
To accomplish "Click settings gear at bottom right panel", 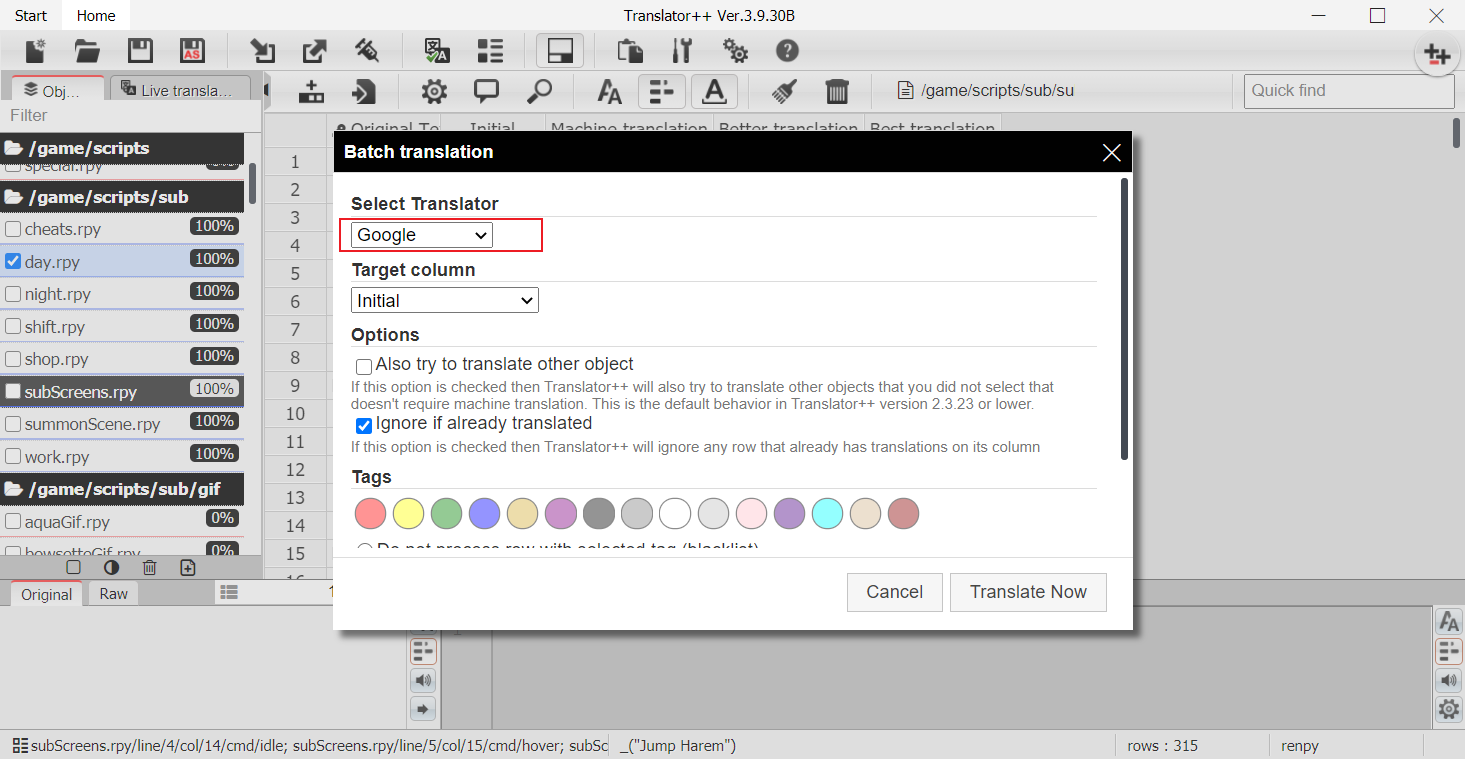I will pyautogui.click(x=1449, y=710).
